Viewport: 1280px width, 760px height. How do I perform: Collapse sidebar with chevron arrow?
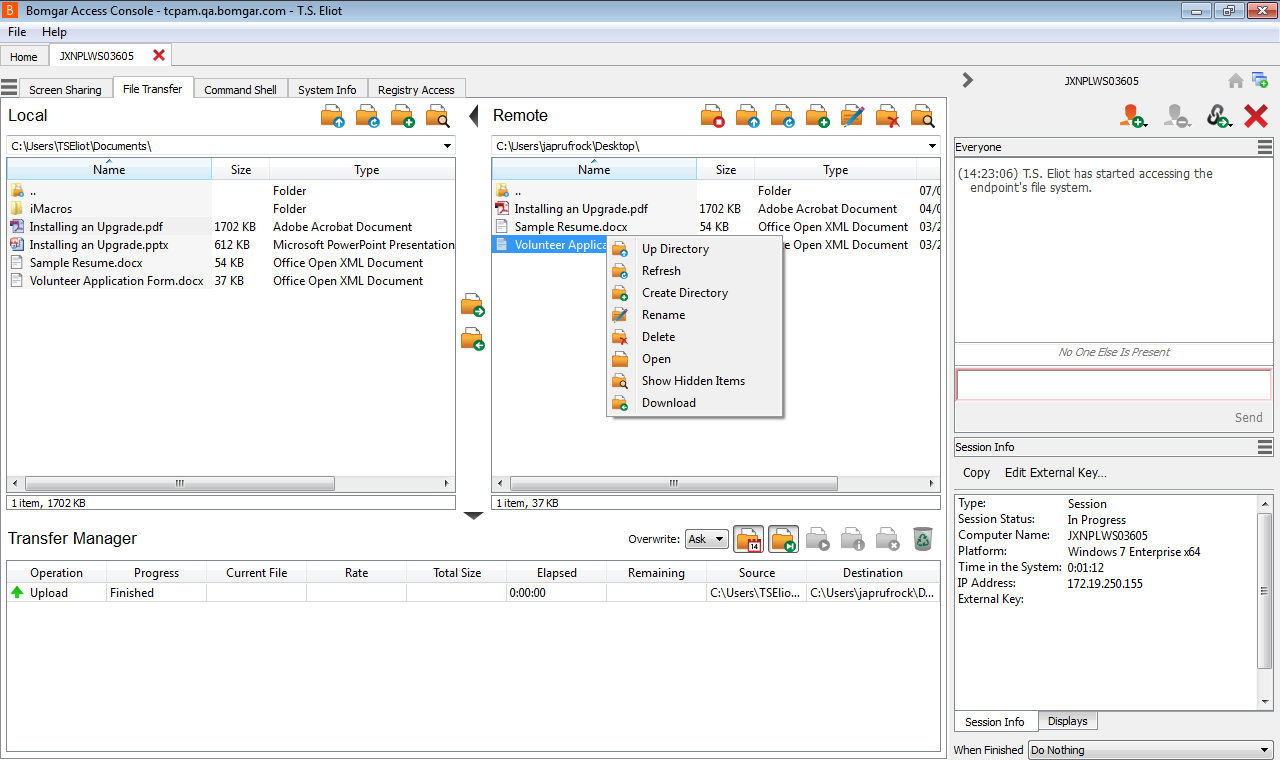(x=967, y=80)
